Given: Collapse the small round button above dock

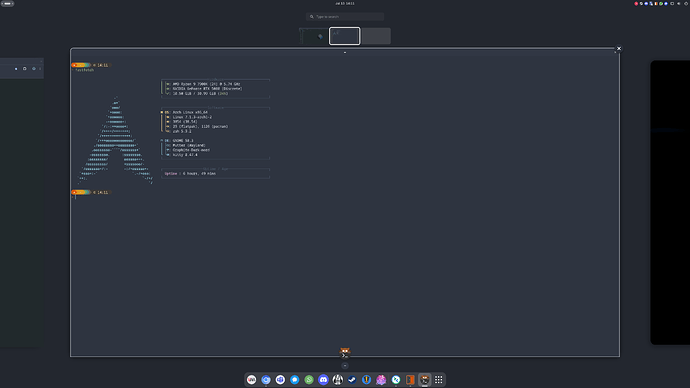Looking at the screenshot, I should coord(345,366).
